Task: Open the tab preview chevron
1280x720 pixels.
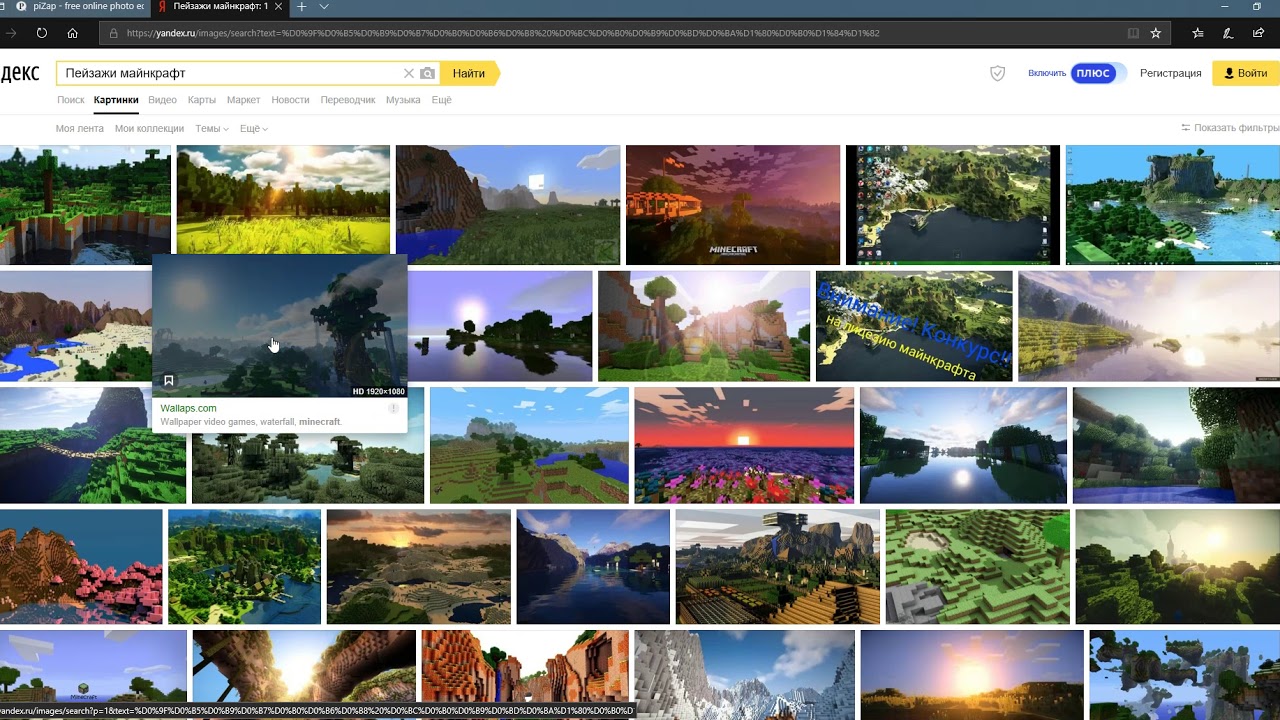Action: click(324, 7)
